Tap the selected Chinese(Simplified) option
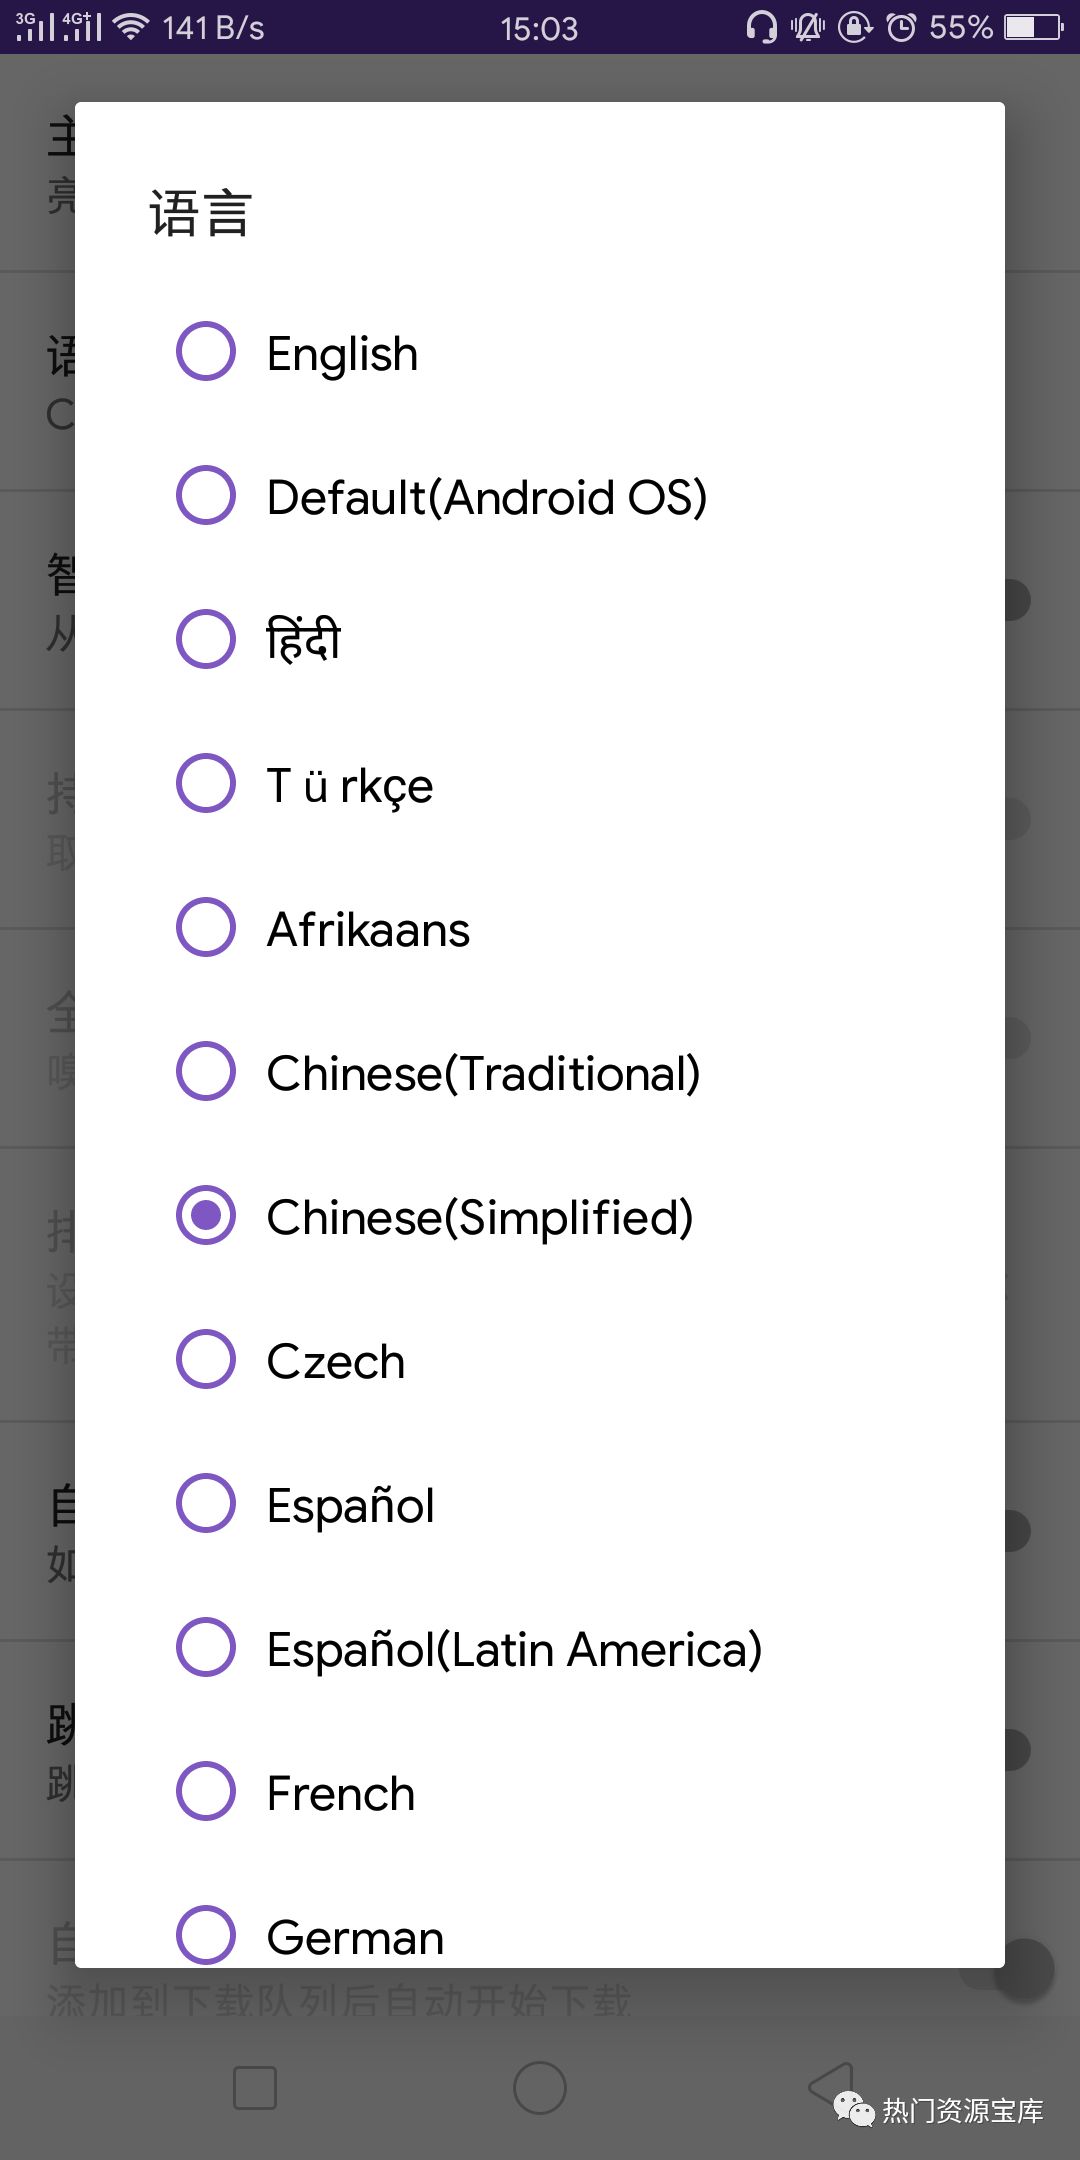The width and height of the screenshot is (1080, 2160). click(479, 1217)
